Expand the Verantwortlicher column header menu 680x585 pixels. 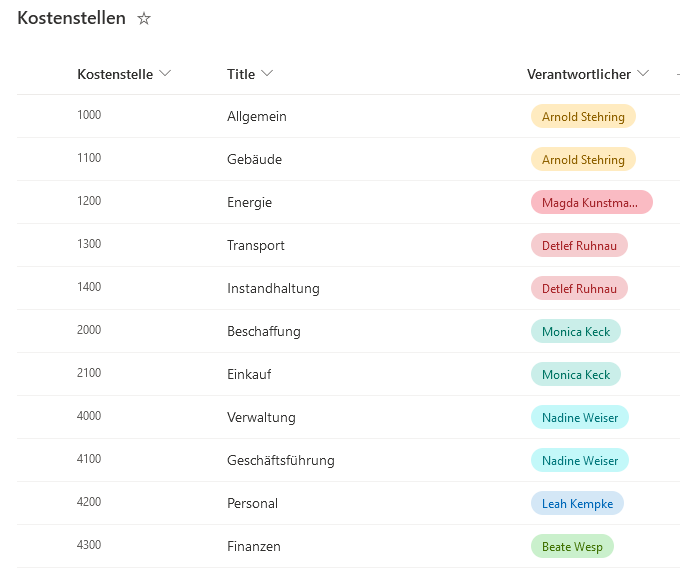point(643,74)
